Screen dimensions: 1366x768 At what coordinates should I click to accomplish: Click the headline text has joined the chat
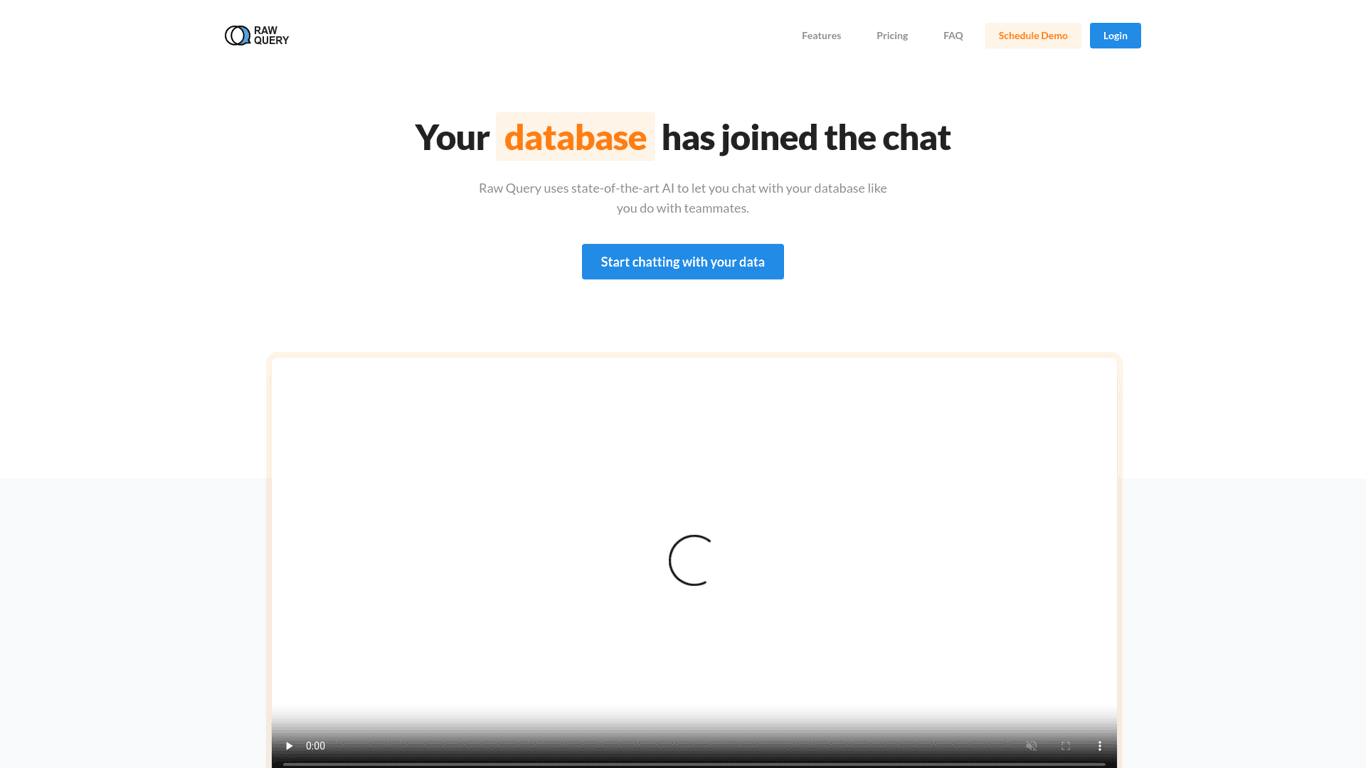coord(806,137)
